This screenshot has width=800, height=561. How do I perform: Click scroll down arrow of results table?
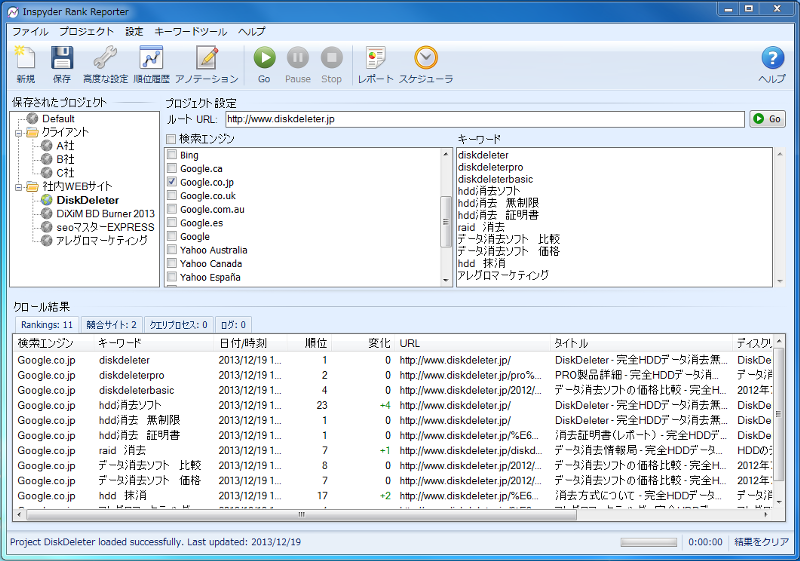pos(779,502)
